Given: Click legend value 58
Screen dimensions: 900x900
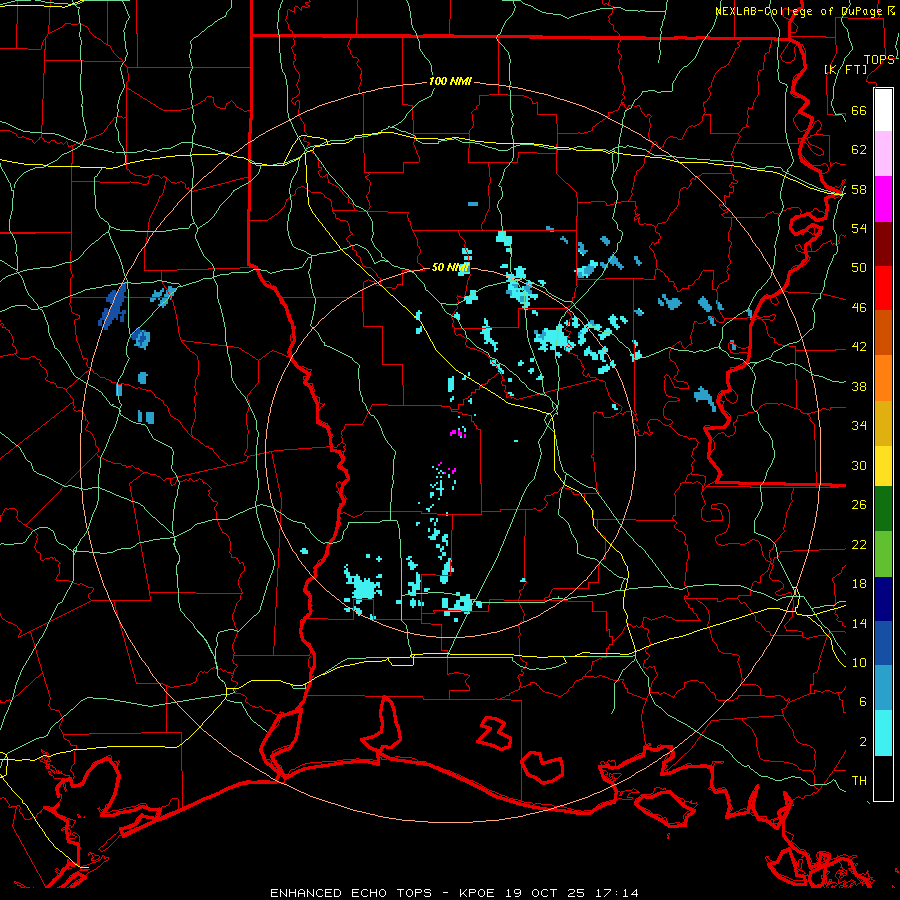Looking at the screenshot, I should 859,189.
